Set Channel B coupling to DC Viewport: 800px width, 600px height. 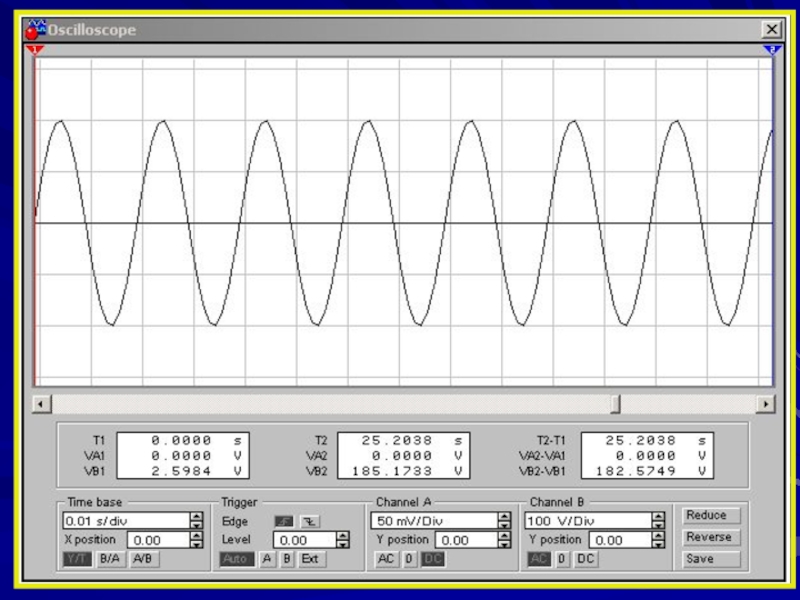(585, 559)
